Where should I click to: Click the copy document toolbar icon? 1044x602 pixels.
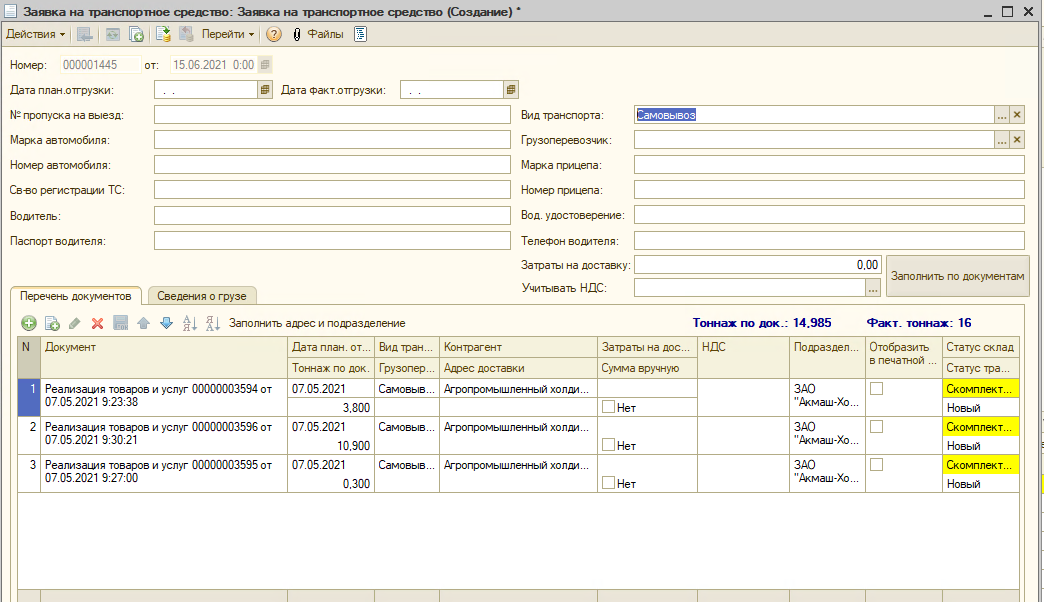tap(136, 35)
